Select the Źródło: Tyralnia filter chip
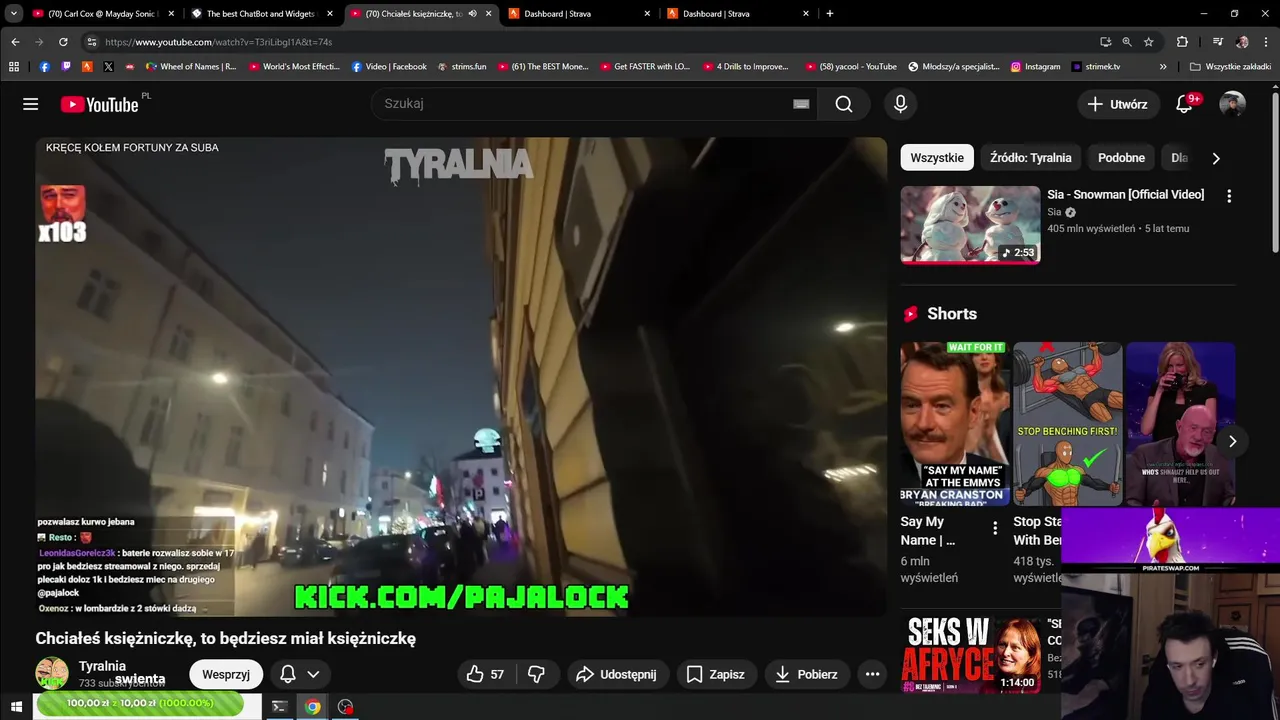 click(x=1030, y=158)
